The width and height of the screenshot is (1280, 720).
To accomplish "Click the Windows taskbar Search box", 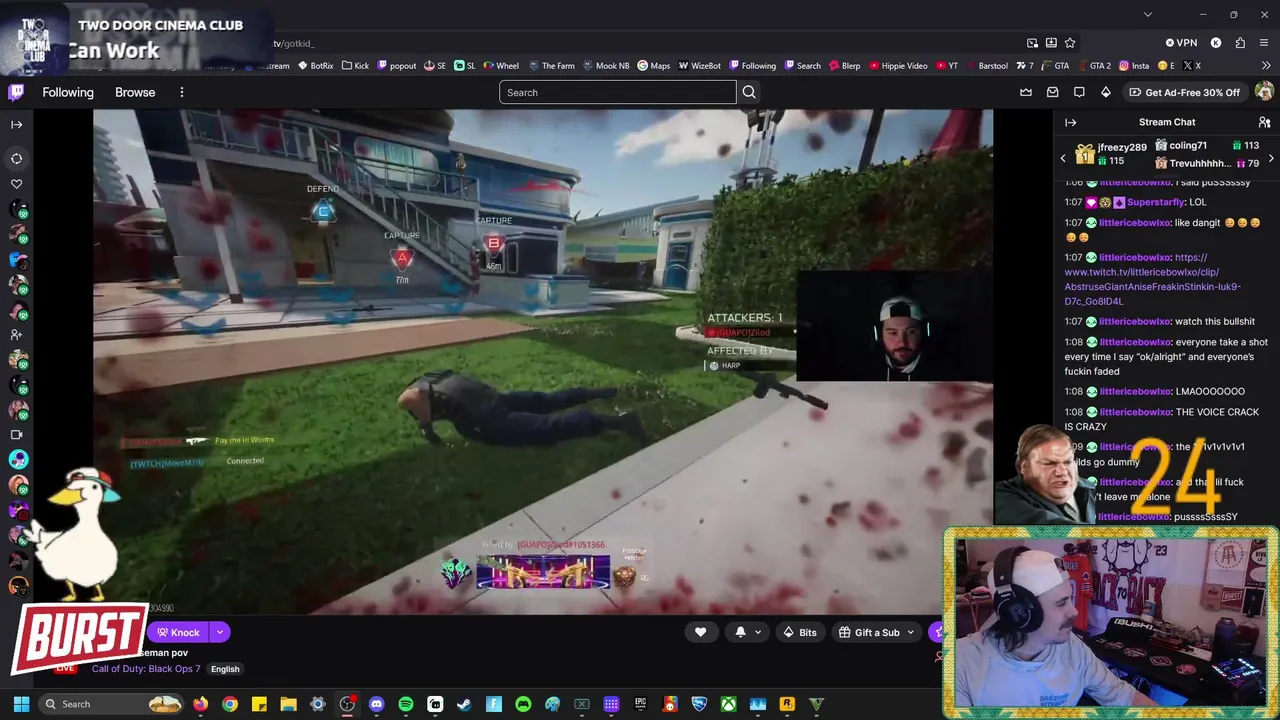I will 112,704.
